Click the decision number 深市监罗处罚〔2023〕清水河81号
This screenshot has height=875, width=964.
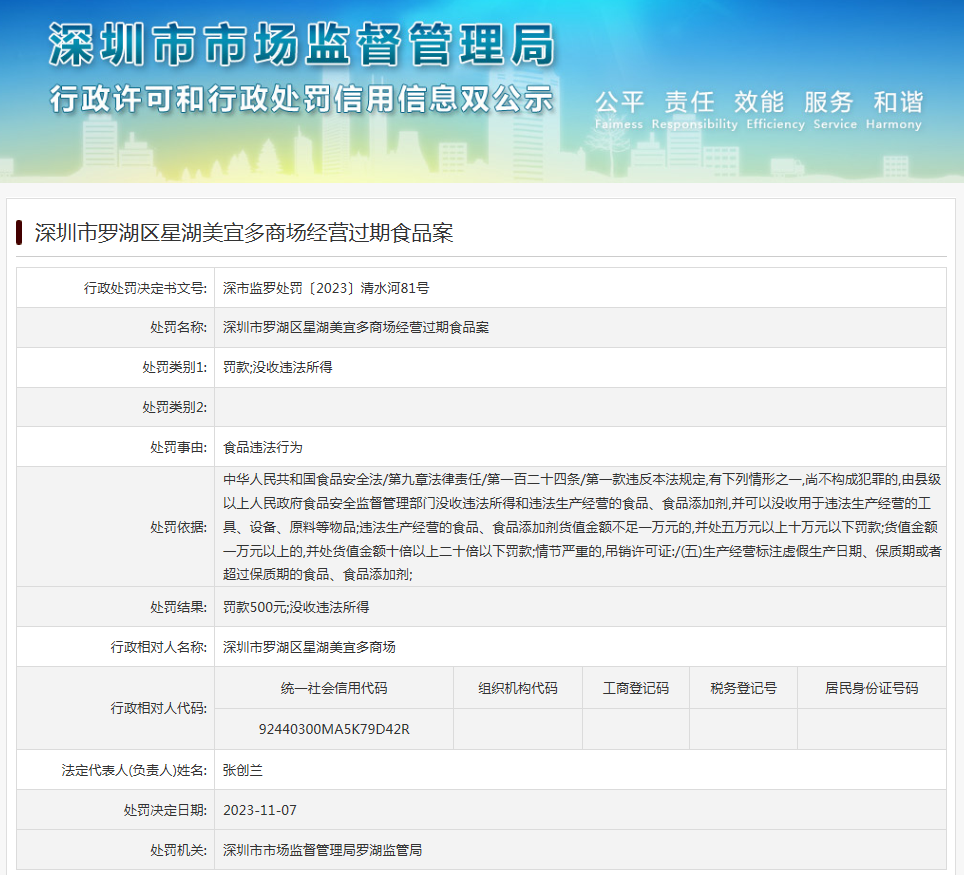click(326, 288)
